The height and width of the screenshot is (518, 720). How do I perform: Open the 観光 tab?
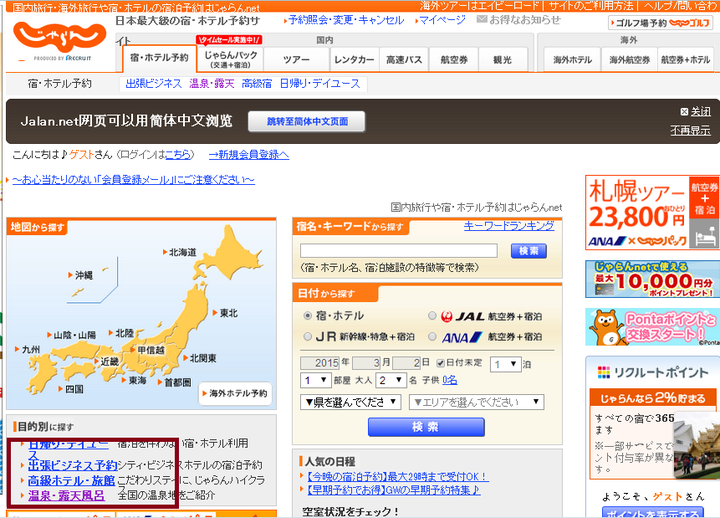502,60
